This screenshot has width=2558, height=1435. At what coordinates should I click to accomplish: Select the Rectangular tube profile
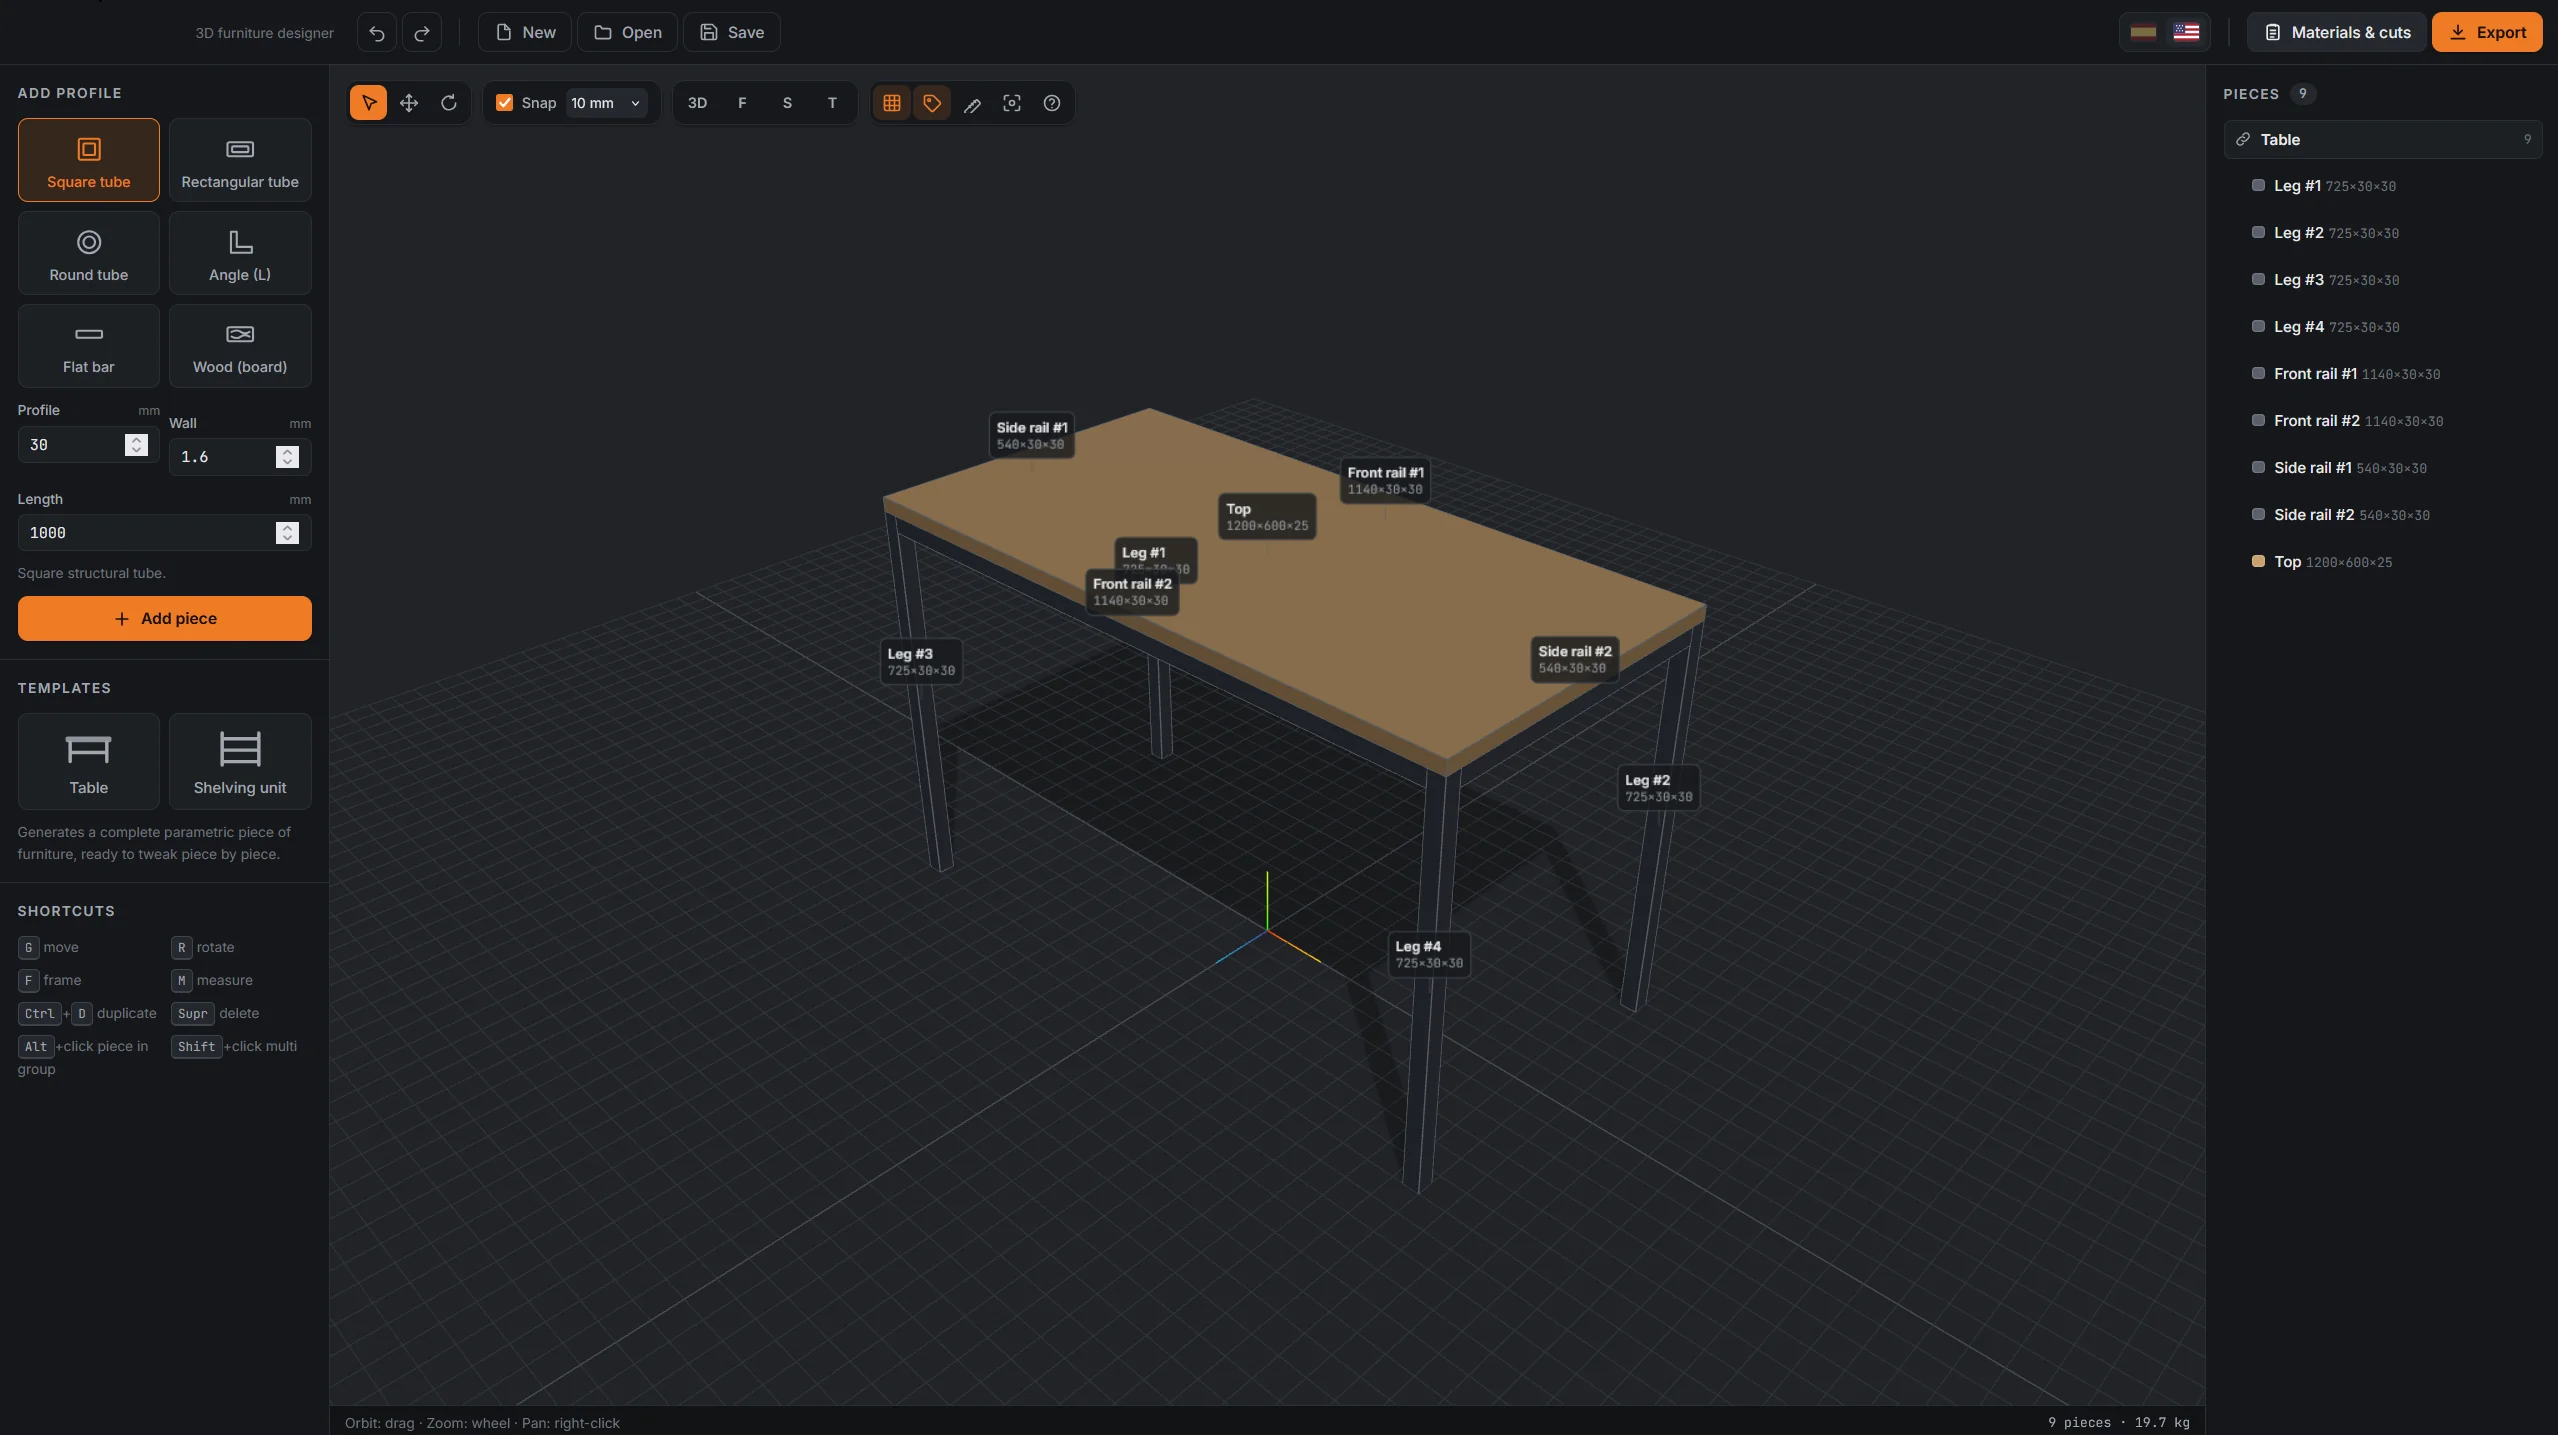(x=240, y=160)
